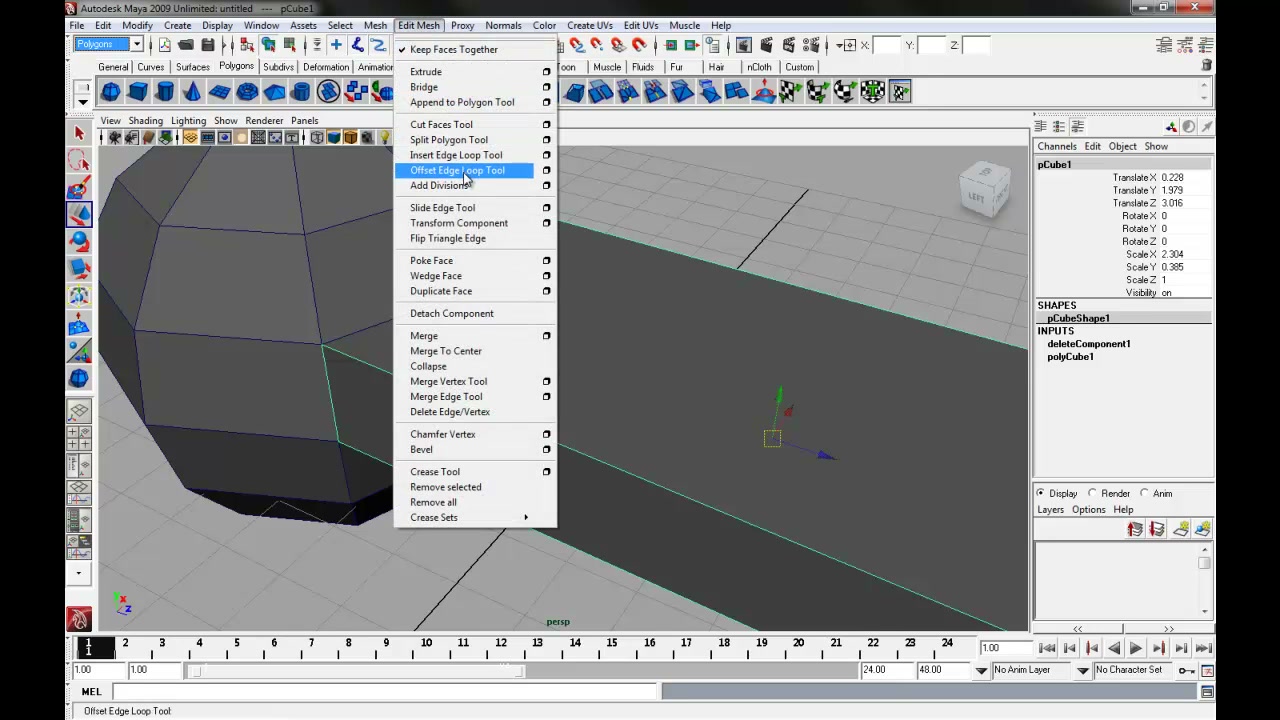This screenshot has height=720, width=1280.
Task: Select the Anim radio button
Action: point(1144,493)
